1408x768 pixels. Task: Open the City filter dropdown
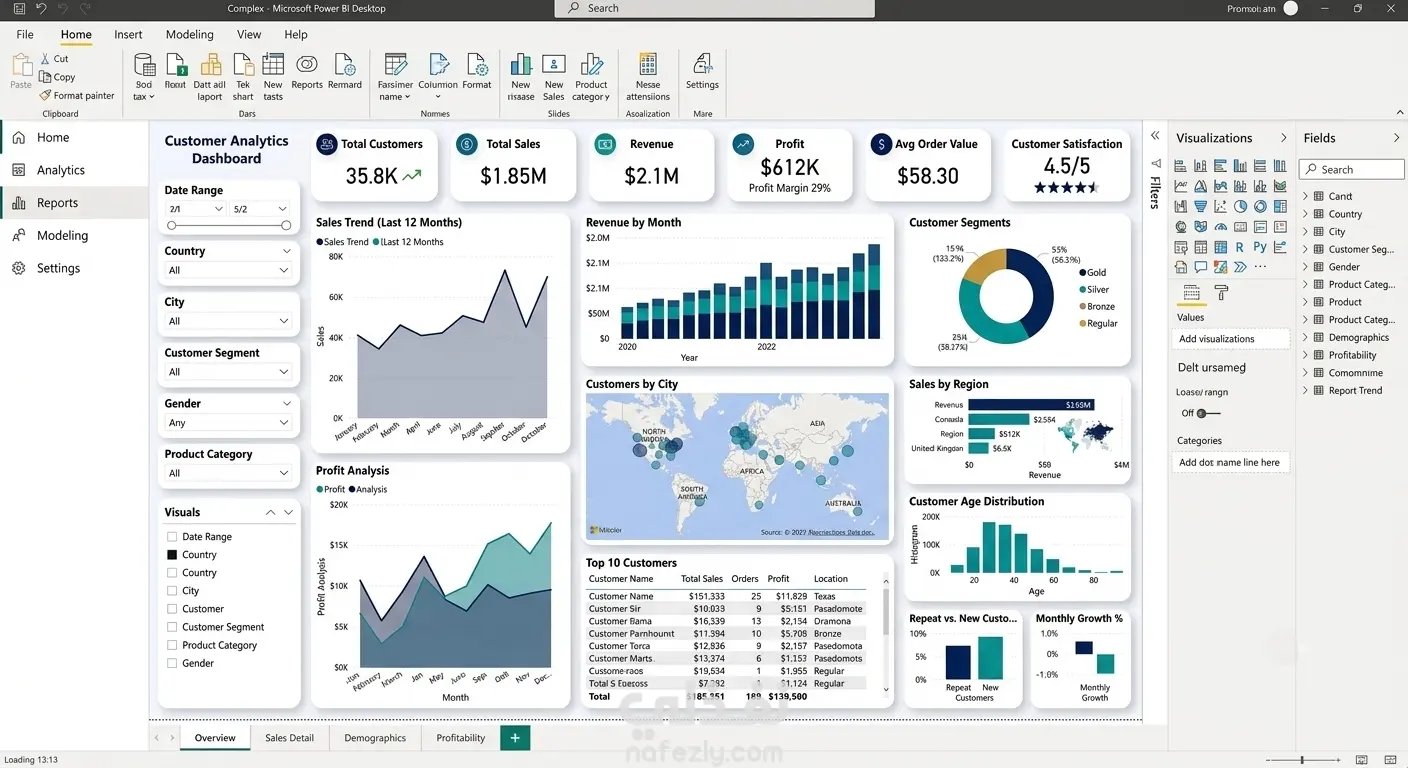[229, 321]
